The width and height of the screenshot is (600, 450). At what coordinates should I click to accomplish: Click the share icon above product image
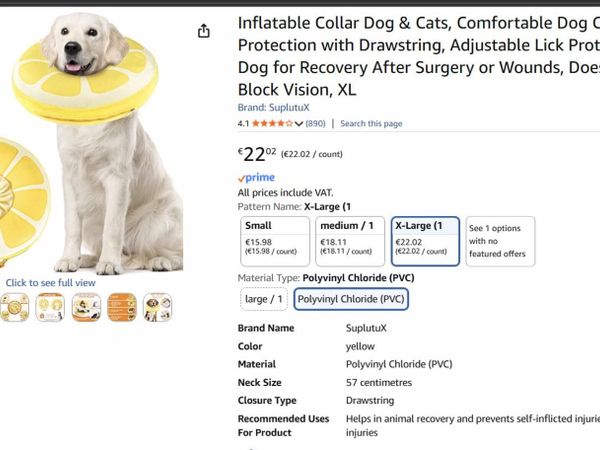(204, 31)
